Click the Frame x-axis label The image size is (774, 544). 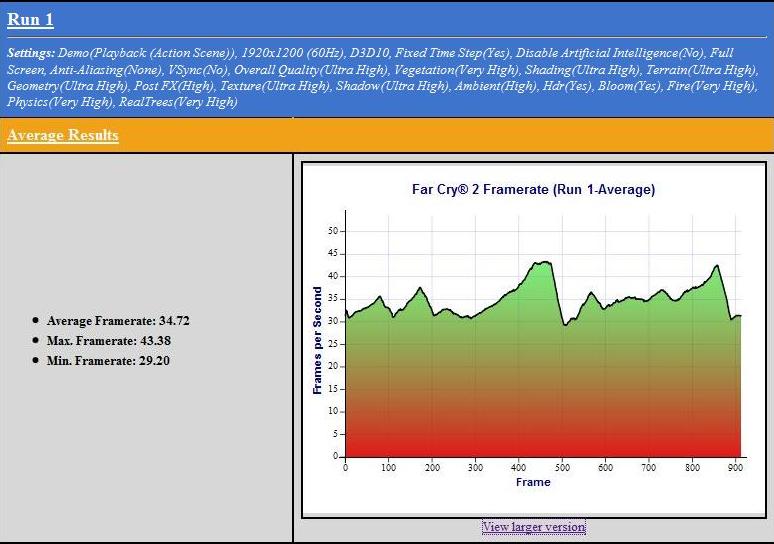(533, 482)
